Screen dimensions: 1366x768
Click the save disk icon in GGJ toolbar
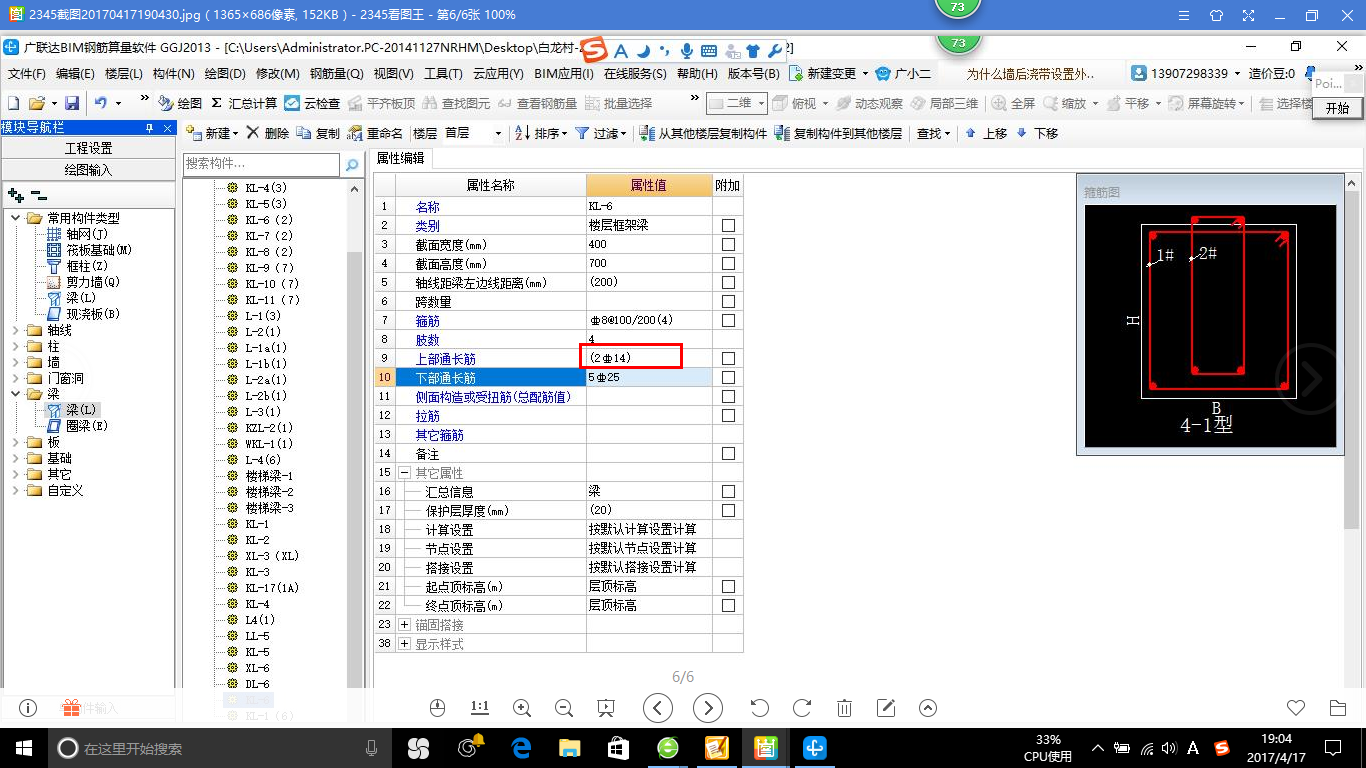72,103
